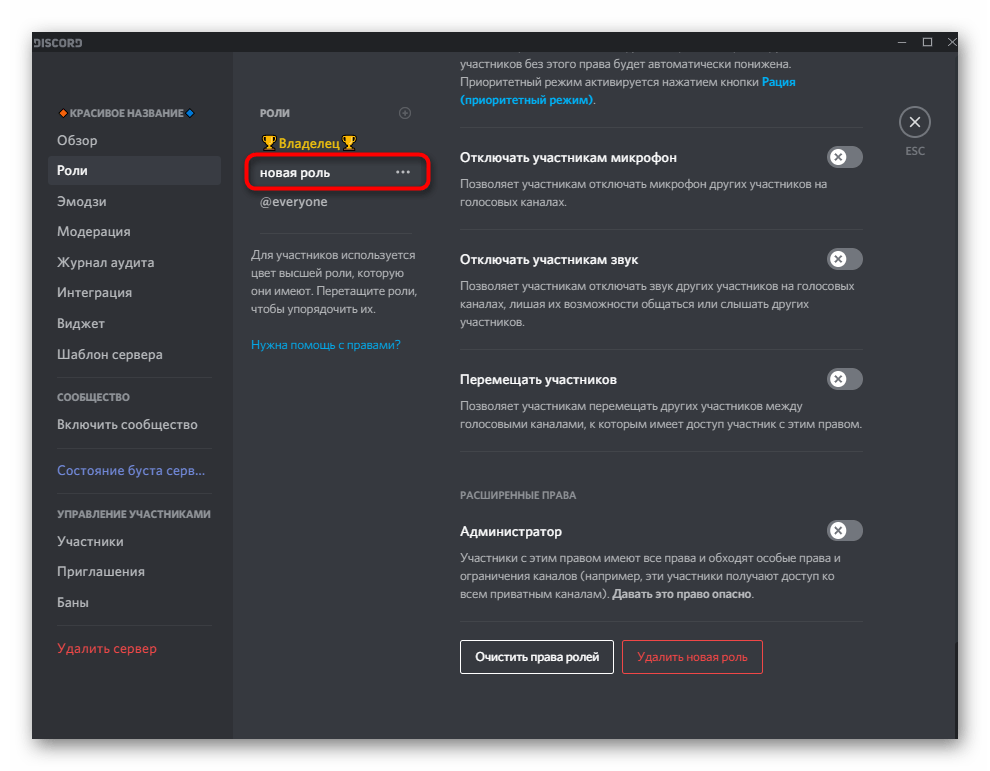Click the add role plus icon
This screenshot has height=771, width=990.
[405, 113]
